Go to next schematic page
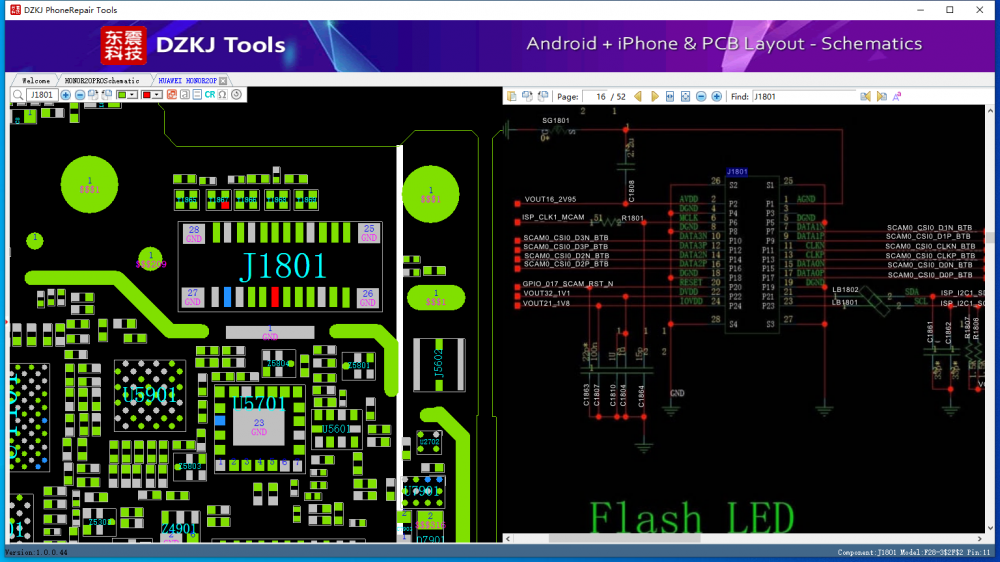This screenshot has height=562, width=1000. coord(655,97)
